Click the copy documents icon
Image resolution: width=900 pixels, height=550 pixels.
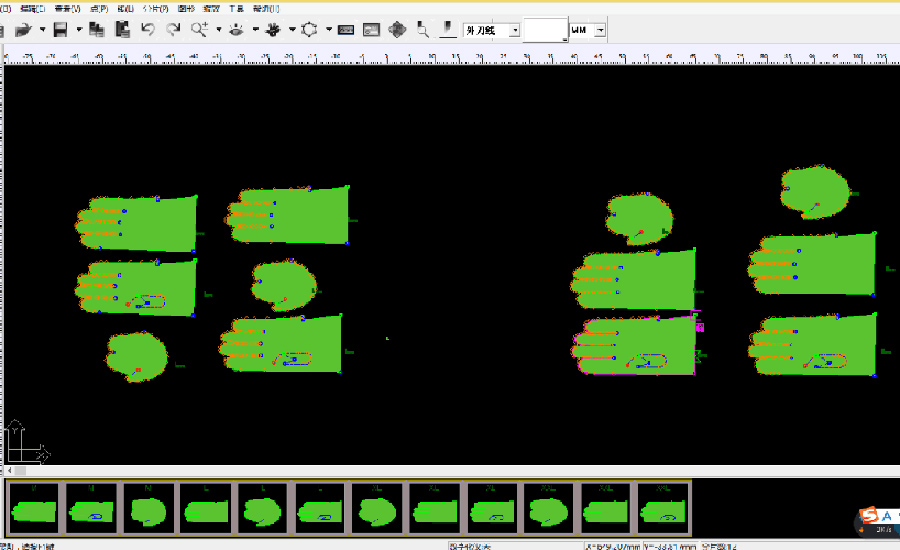(x=99, y=30)
